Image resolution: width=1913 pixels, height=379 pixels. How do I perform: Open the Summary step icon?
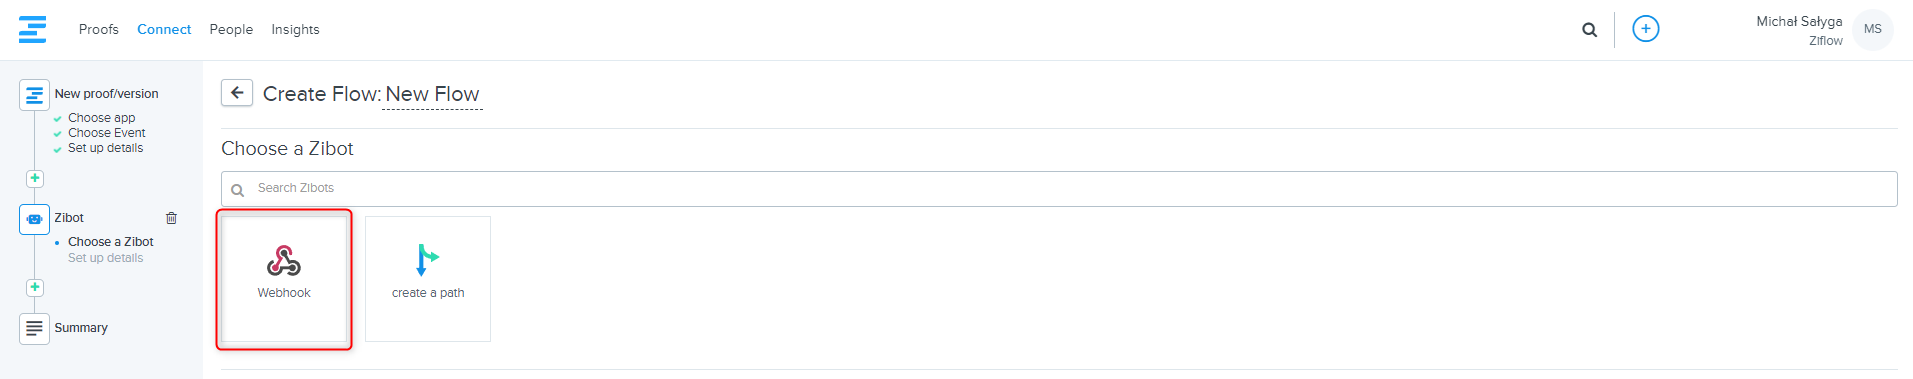pos(34,328)
